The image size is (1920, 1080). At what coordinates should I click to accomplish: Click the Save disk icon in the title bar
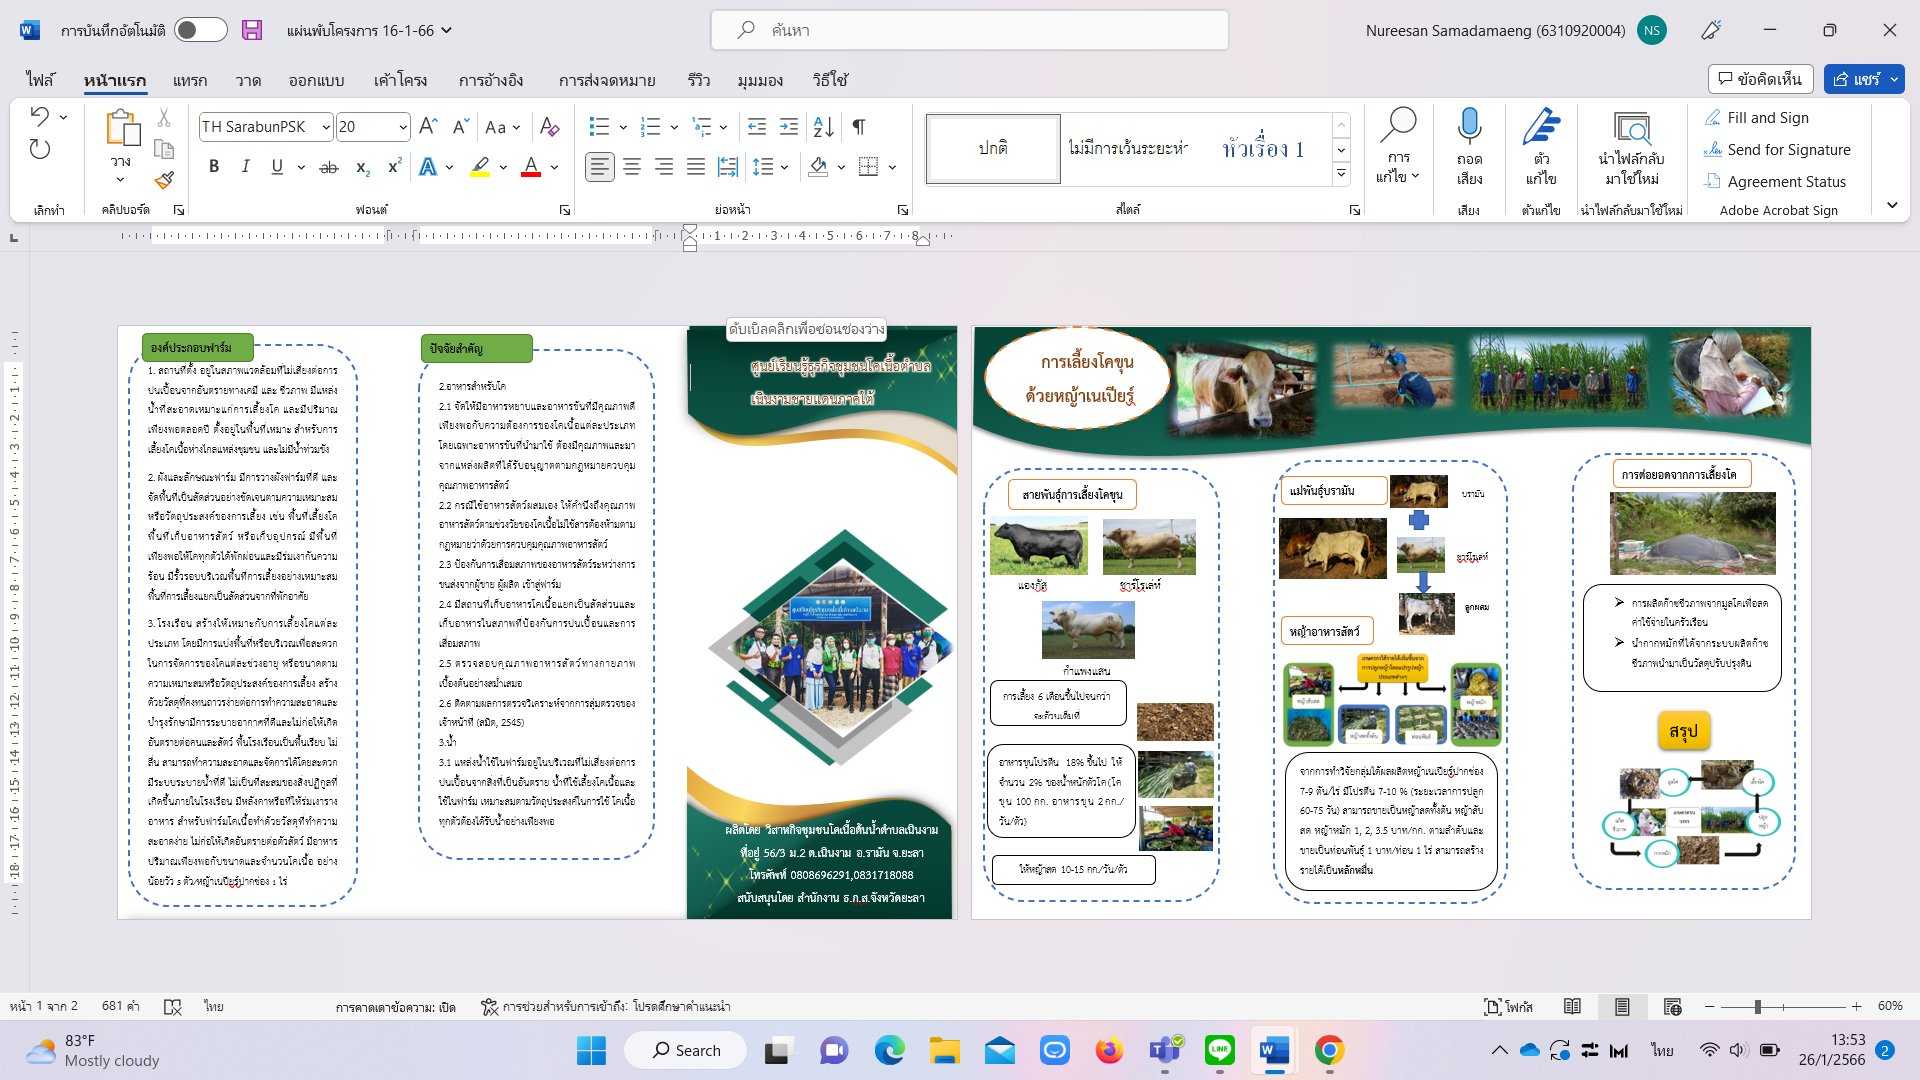point(252,30)
